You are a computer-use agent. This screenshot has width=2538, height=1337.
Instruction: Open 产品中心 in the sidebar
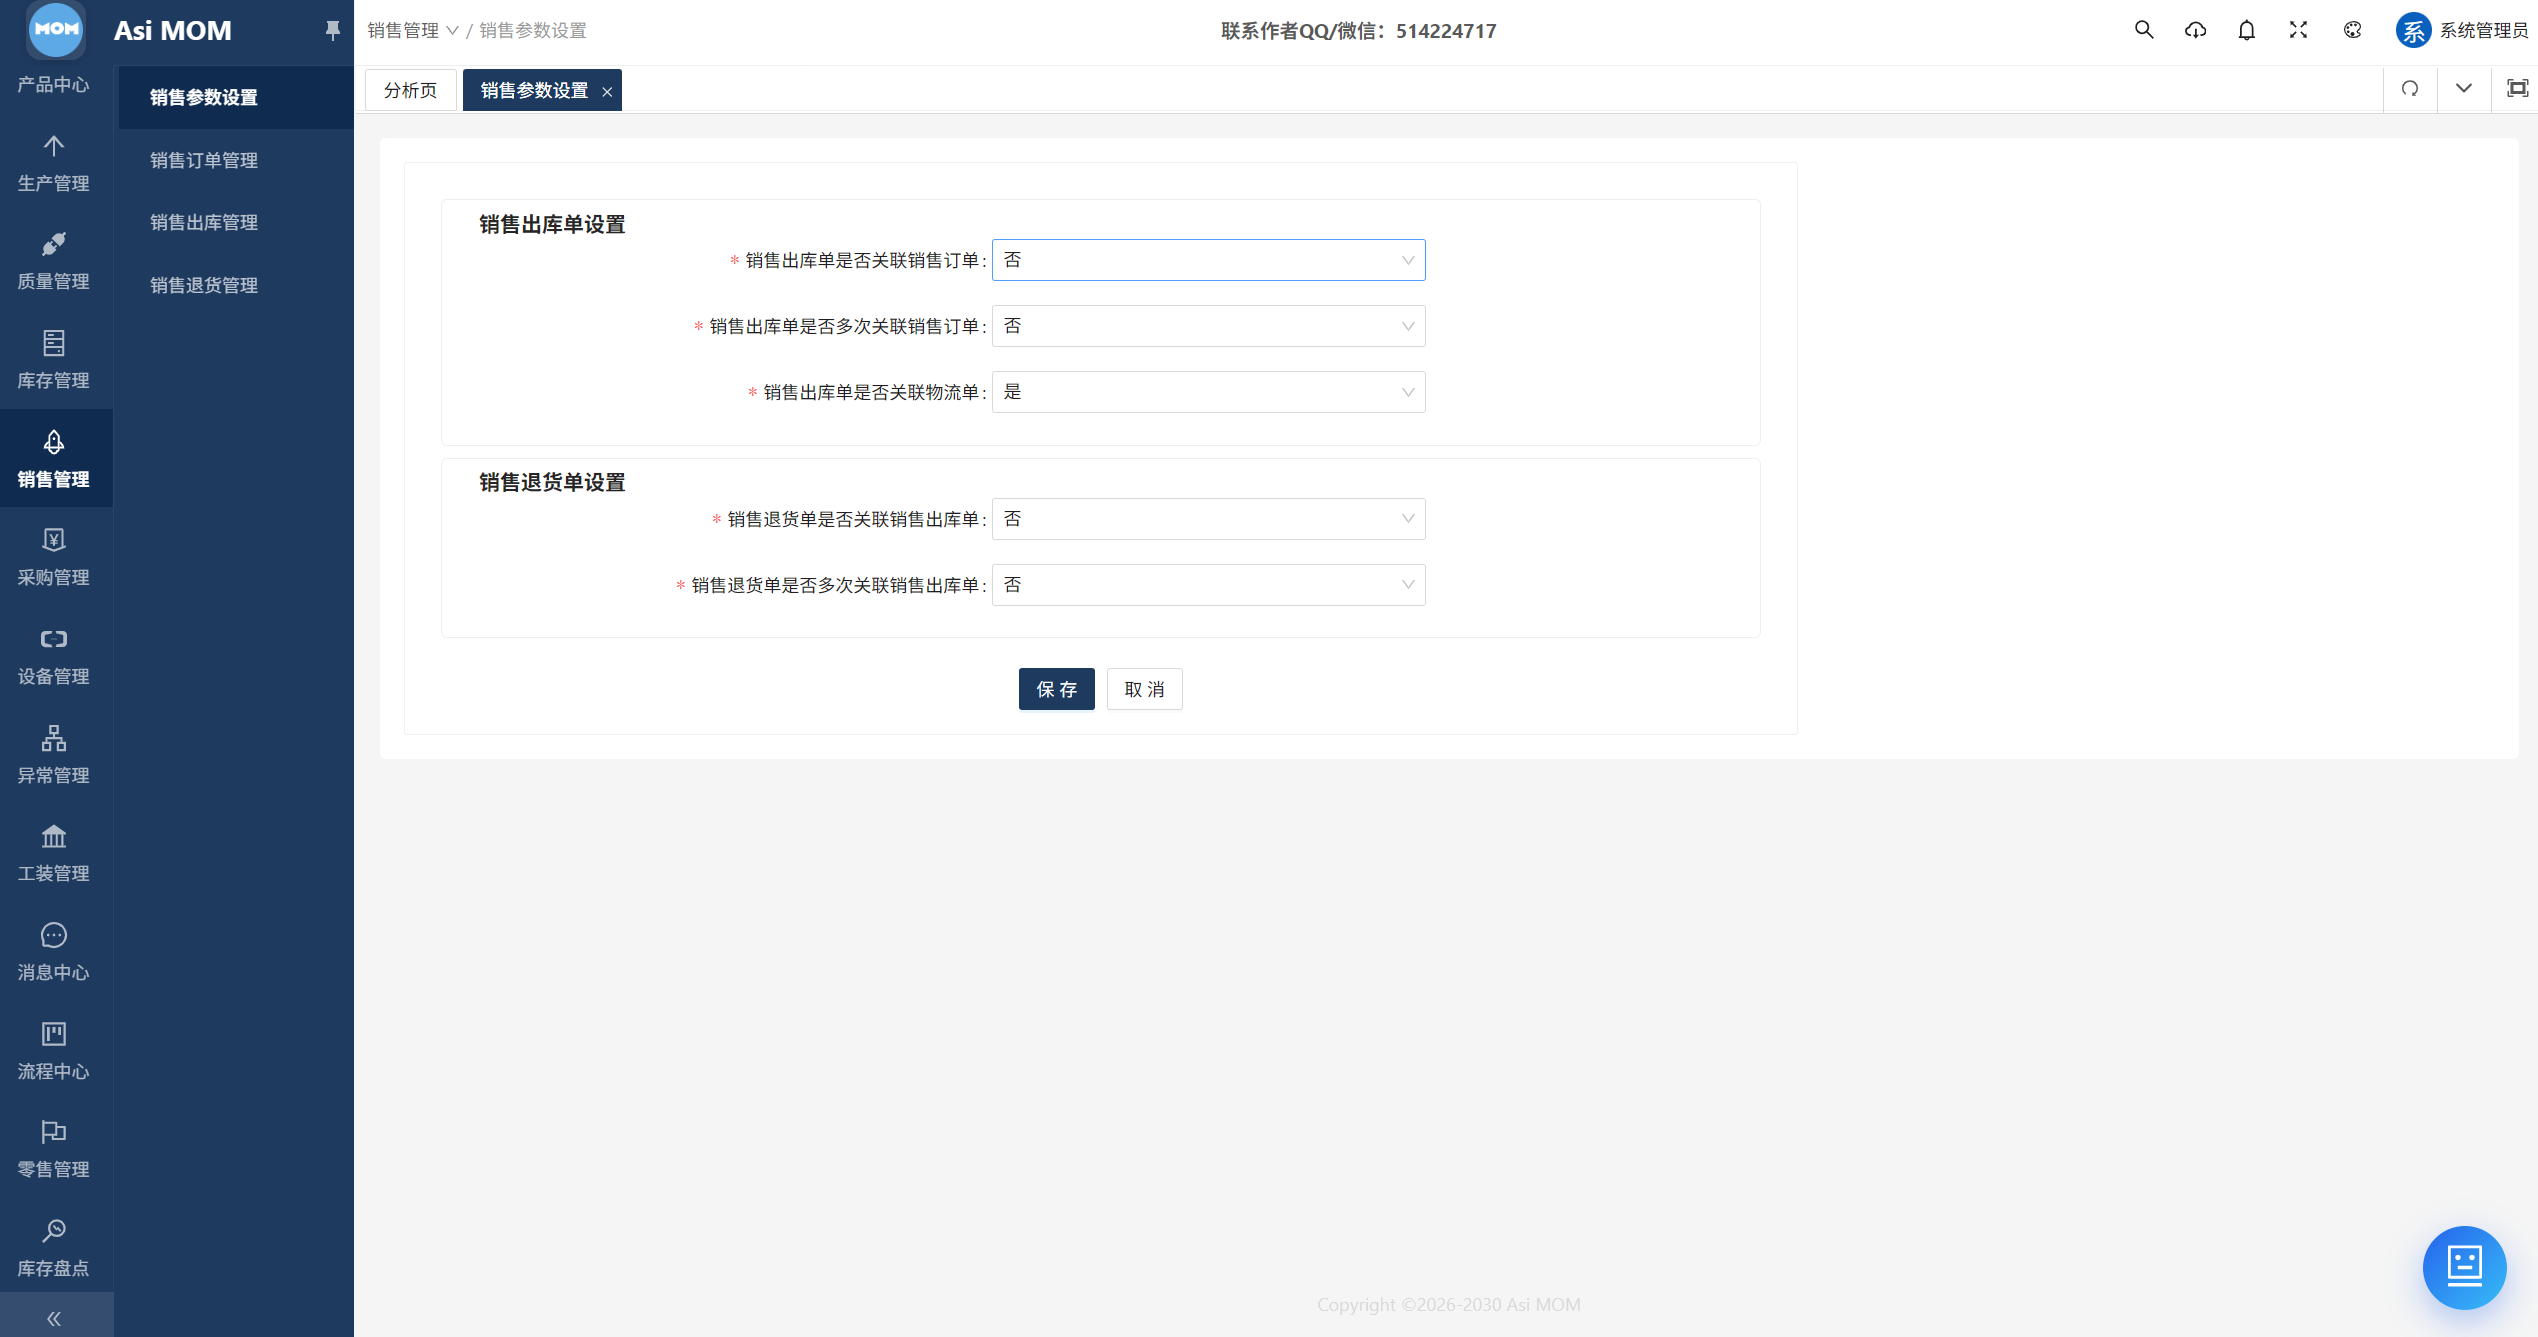pyautogui.click(x=54, y=84)
